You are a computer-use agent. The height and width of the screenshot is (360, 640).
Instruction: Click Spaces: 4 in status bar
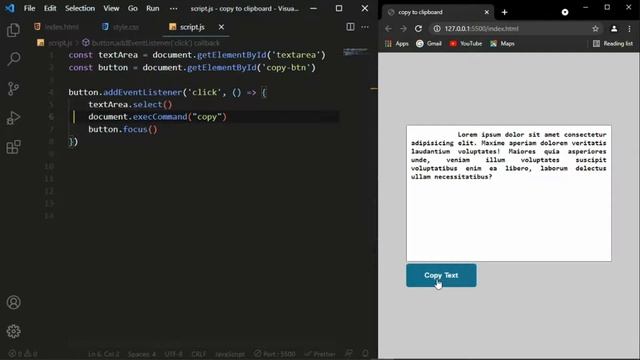[x=142, y=354]
